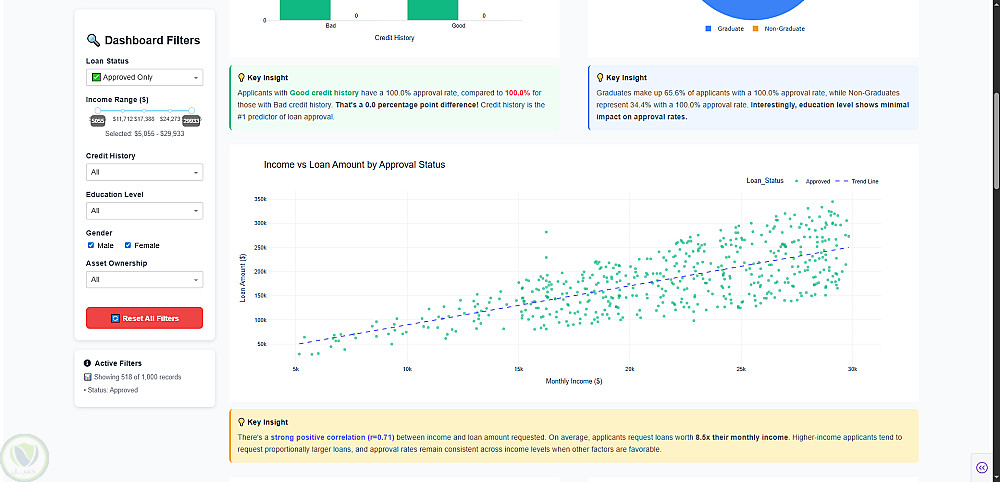Toggle the dashed Trend Line legend marker
Image resolution: width=1000 pixels, height=482 pixels.
coord(840,181)
